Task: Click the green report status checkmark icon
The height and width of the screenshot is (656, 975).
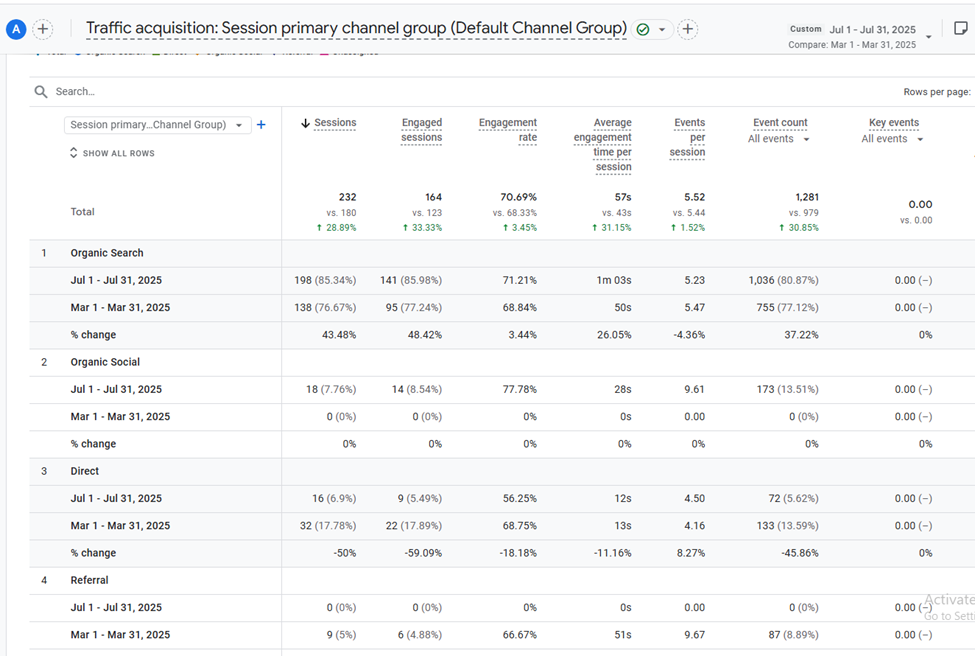Action: pos(643,29)
